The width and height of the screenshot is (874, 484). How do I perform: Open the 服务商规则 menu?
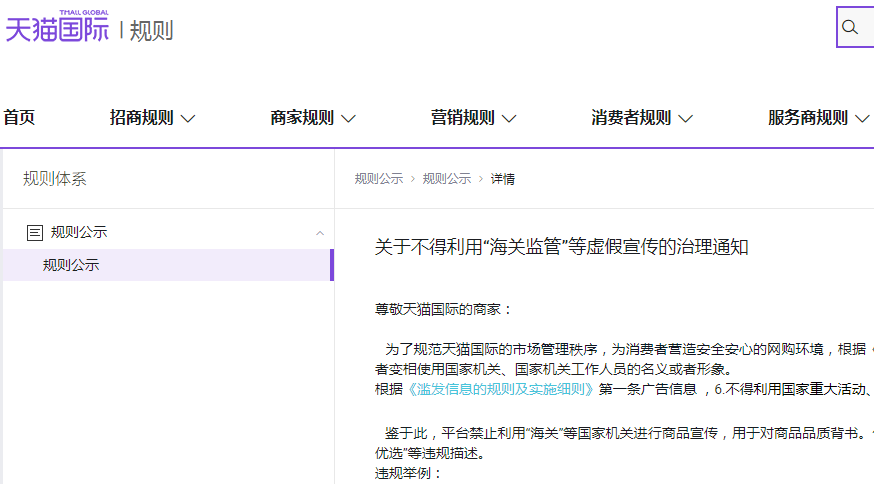[808, 118]
